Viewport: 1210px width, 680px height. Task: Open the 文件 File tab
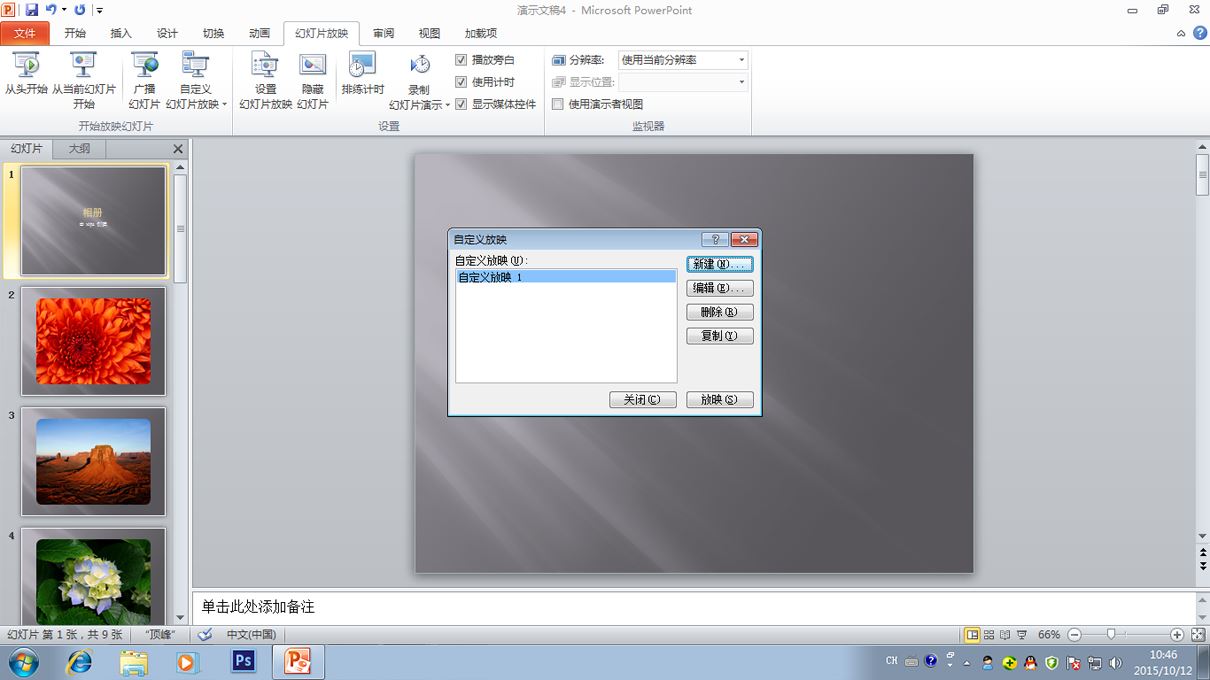(x=24, y=33)
